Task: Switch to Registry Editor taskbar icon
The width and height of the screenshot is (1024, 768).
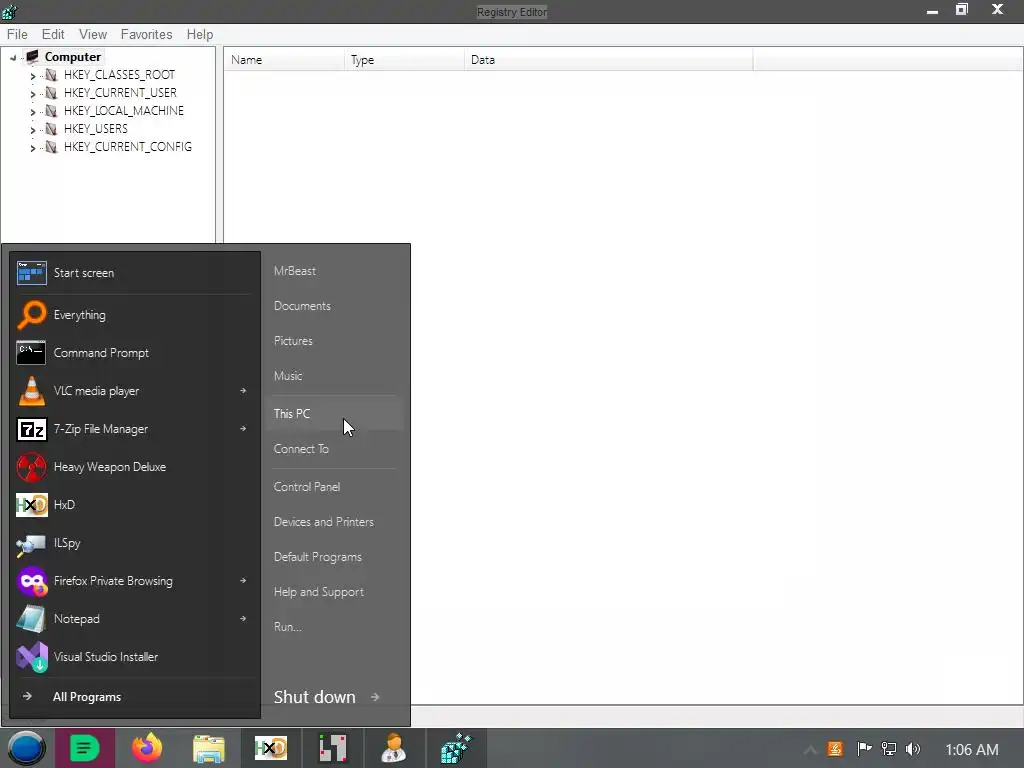Action: 456,748
